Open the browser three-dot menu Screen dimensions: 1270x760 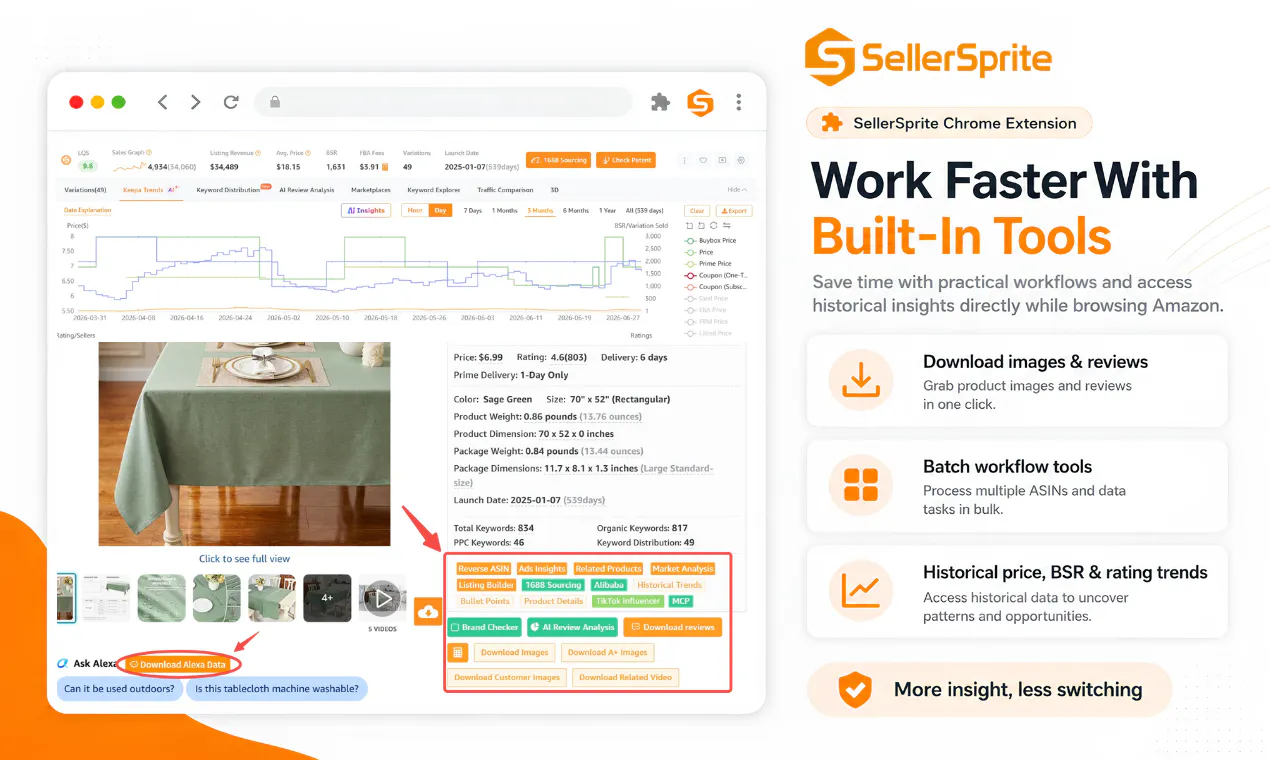[x=738, y=102]
